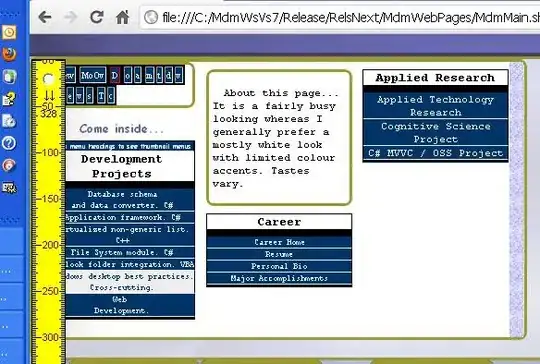Click the small 'm' thumbnail button
The image size is (540, 364).
click(x=149, y=75)
